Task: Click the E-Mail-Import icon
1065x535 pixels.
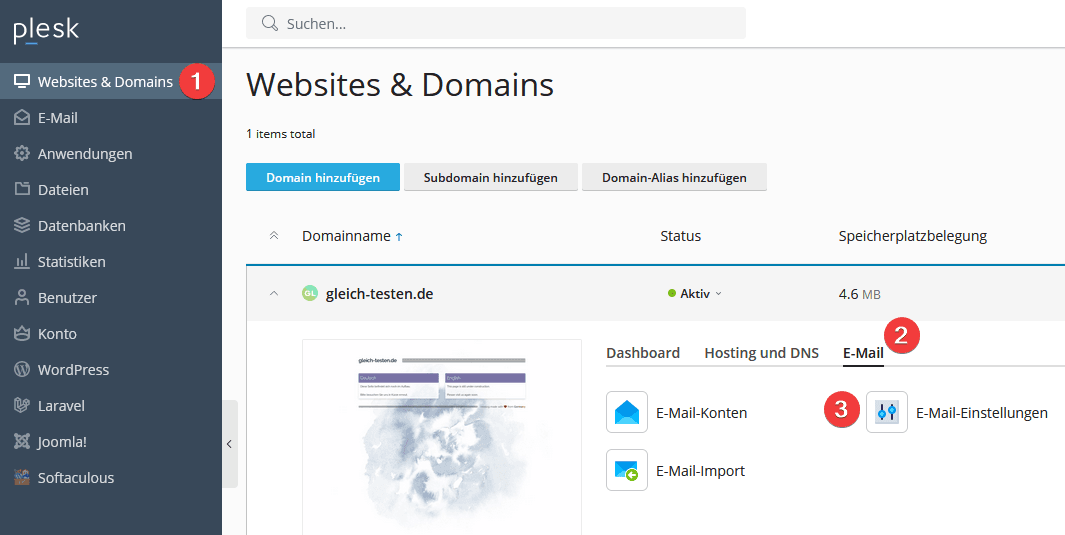Action: pyautogui.click(x=627, y=470)
